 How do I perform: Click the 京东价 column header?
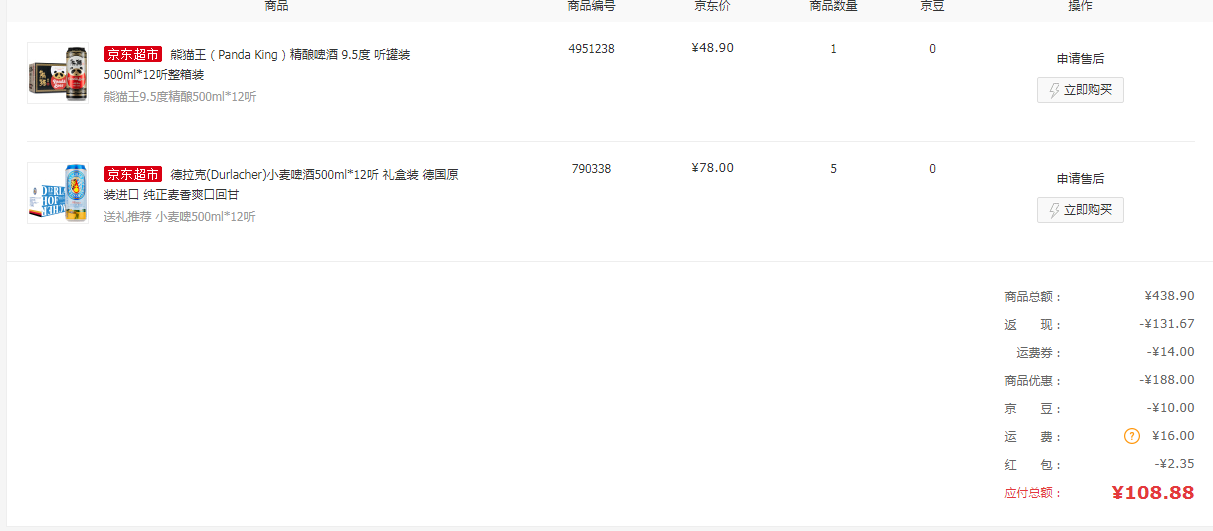click(x=713, y=6)
